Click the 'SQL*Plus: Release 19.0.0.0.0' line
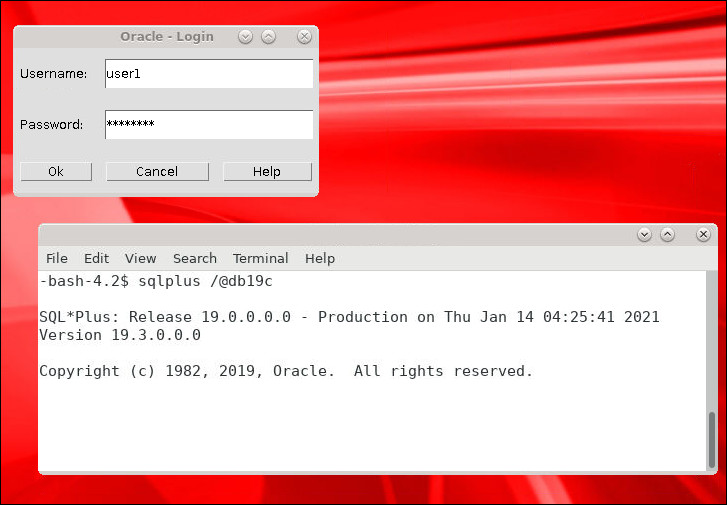The image size is (727, 505). [x=349, y=317]
